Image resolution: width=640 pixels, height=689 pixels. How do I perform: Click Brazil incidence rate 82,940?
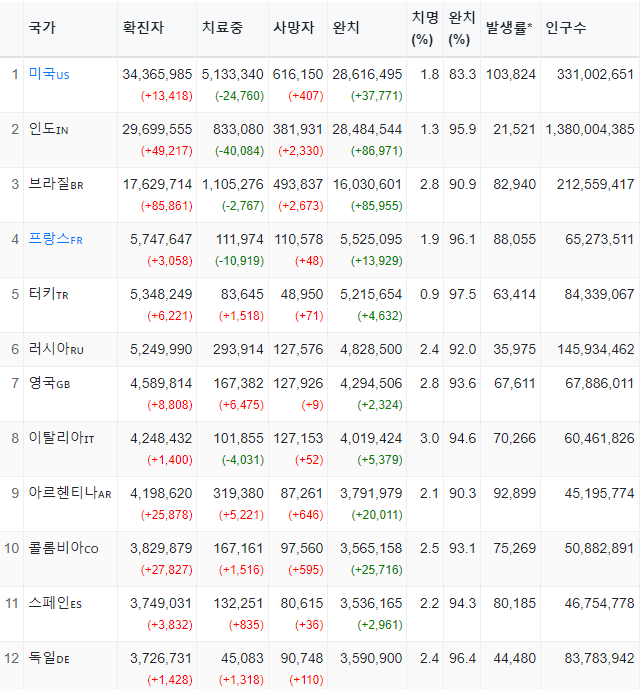click(514, 184)
